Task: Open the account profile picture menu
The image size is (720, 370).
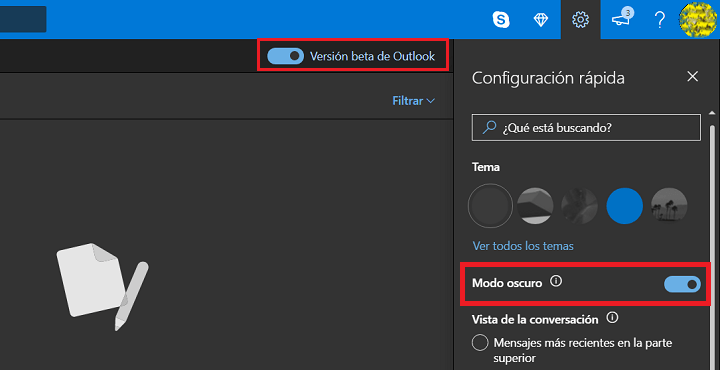Action: [x=699, y=20]
